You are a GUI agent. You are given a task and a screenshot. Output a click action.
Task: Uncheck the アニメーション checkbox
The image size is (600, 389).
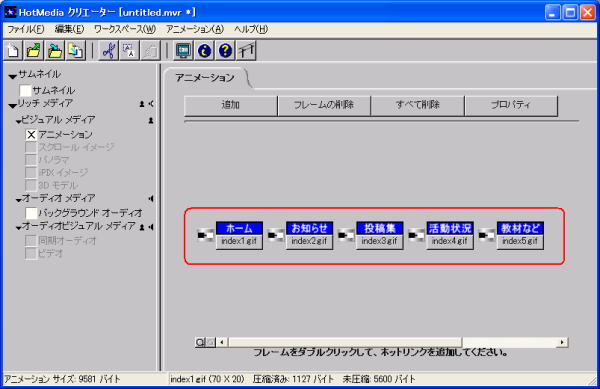31,135
